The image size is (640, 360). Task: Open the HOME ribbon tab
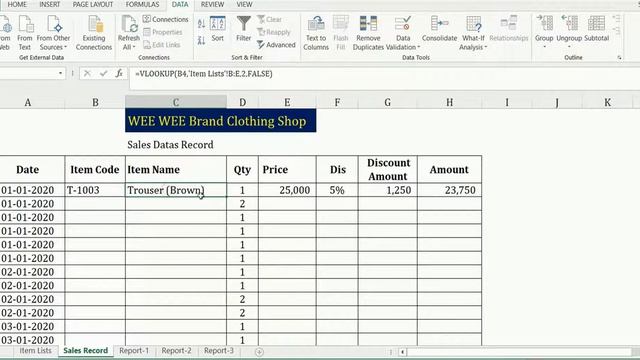pyautogui.click(x=17, y=4)
